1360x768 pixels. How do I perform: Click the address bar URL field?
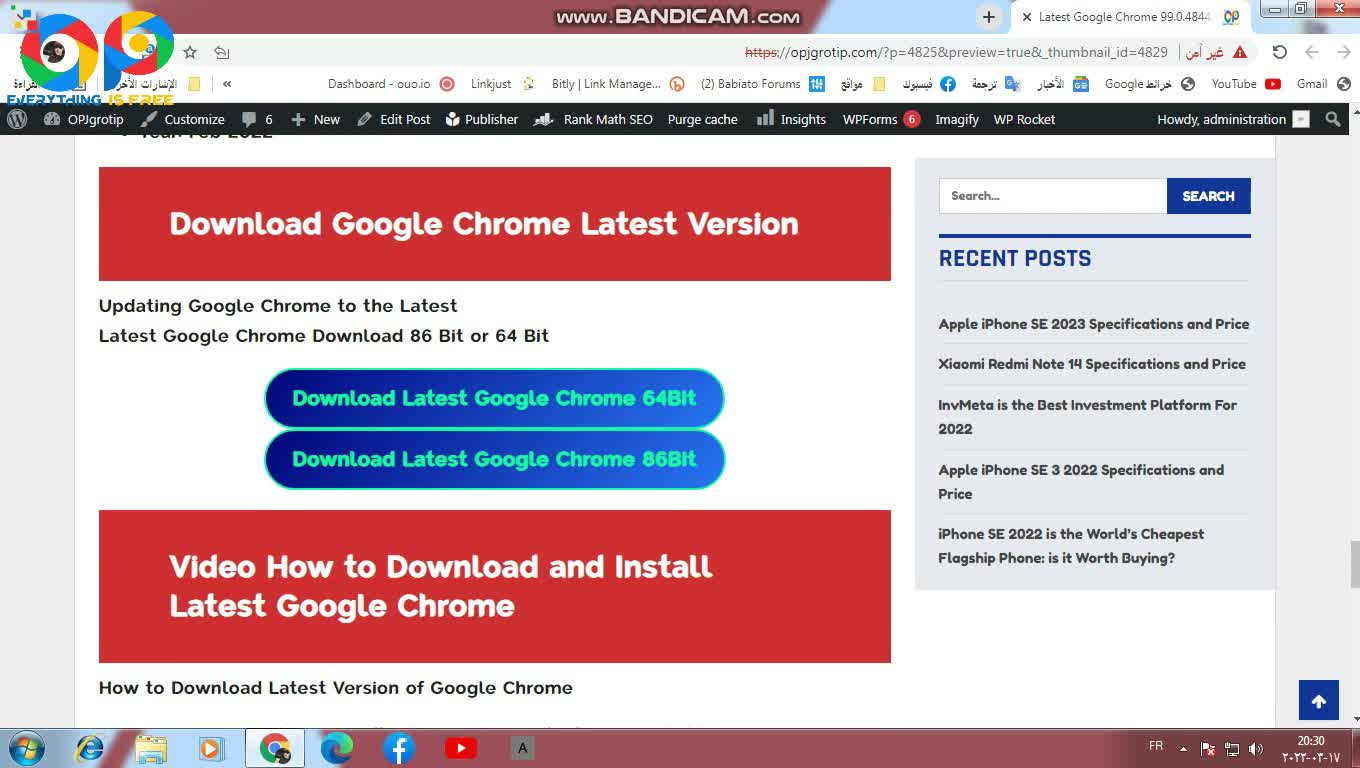[x=955, y=52]
